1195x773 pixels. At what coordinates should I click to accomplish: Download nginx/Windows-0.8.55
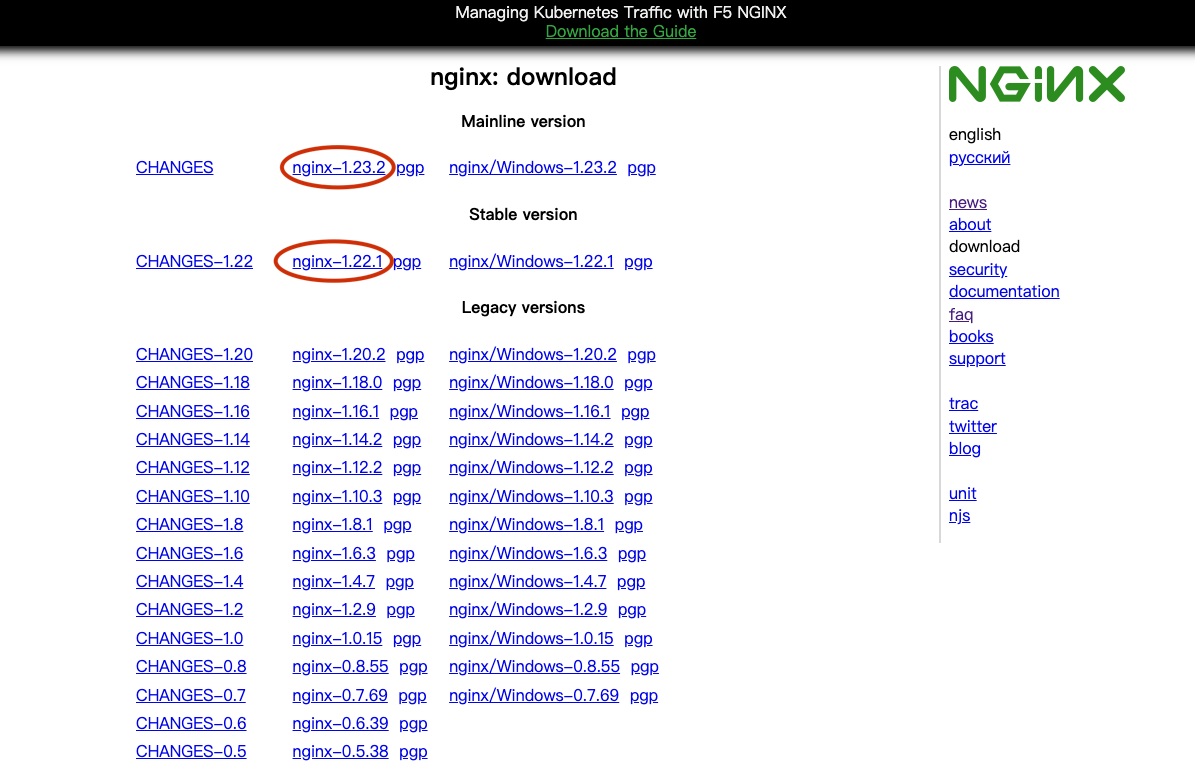click(x=534, y=667)
